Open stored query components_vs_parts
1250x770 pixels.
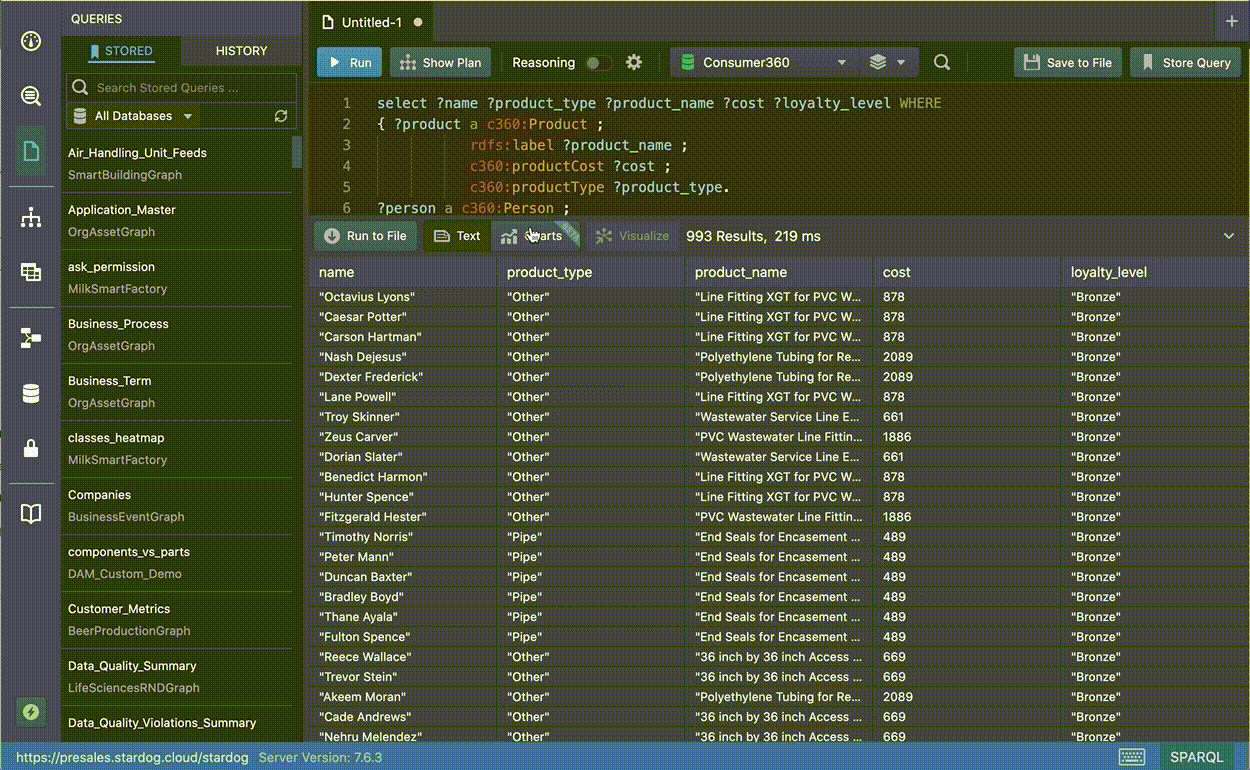[177, 562]
